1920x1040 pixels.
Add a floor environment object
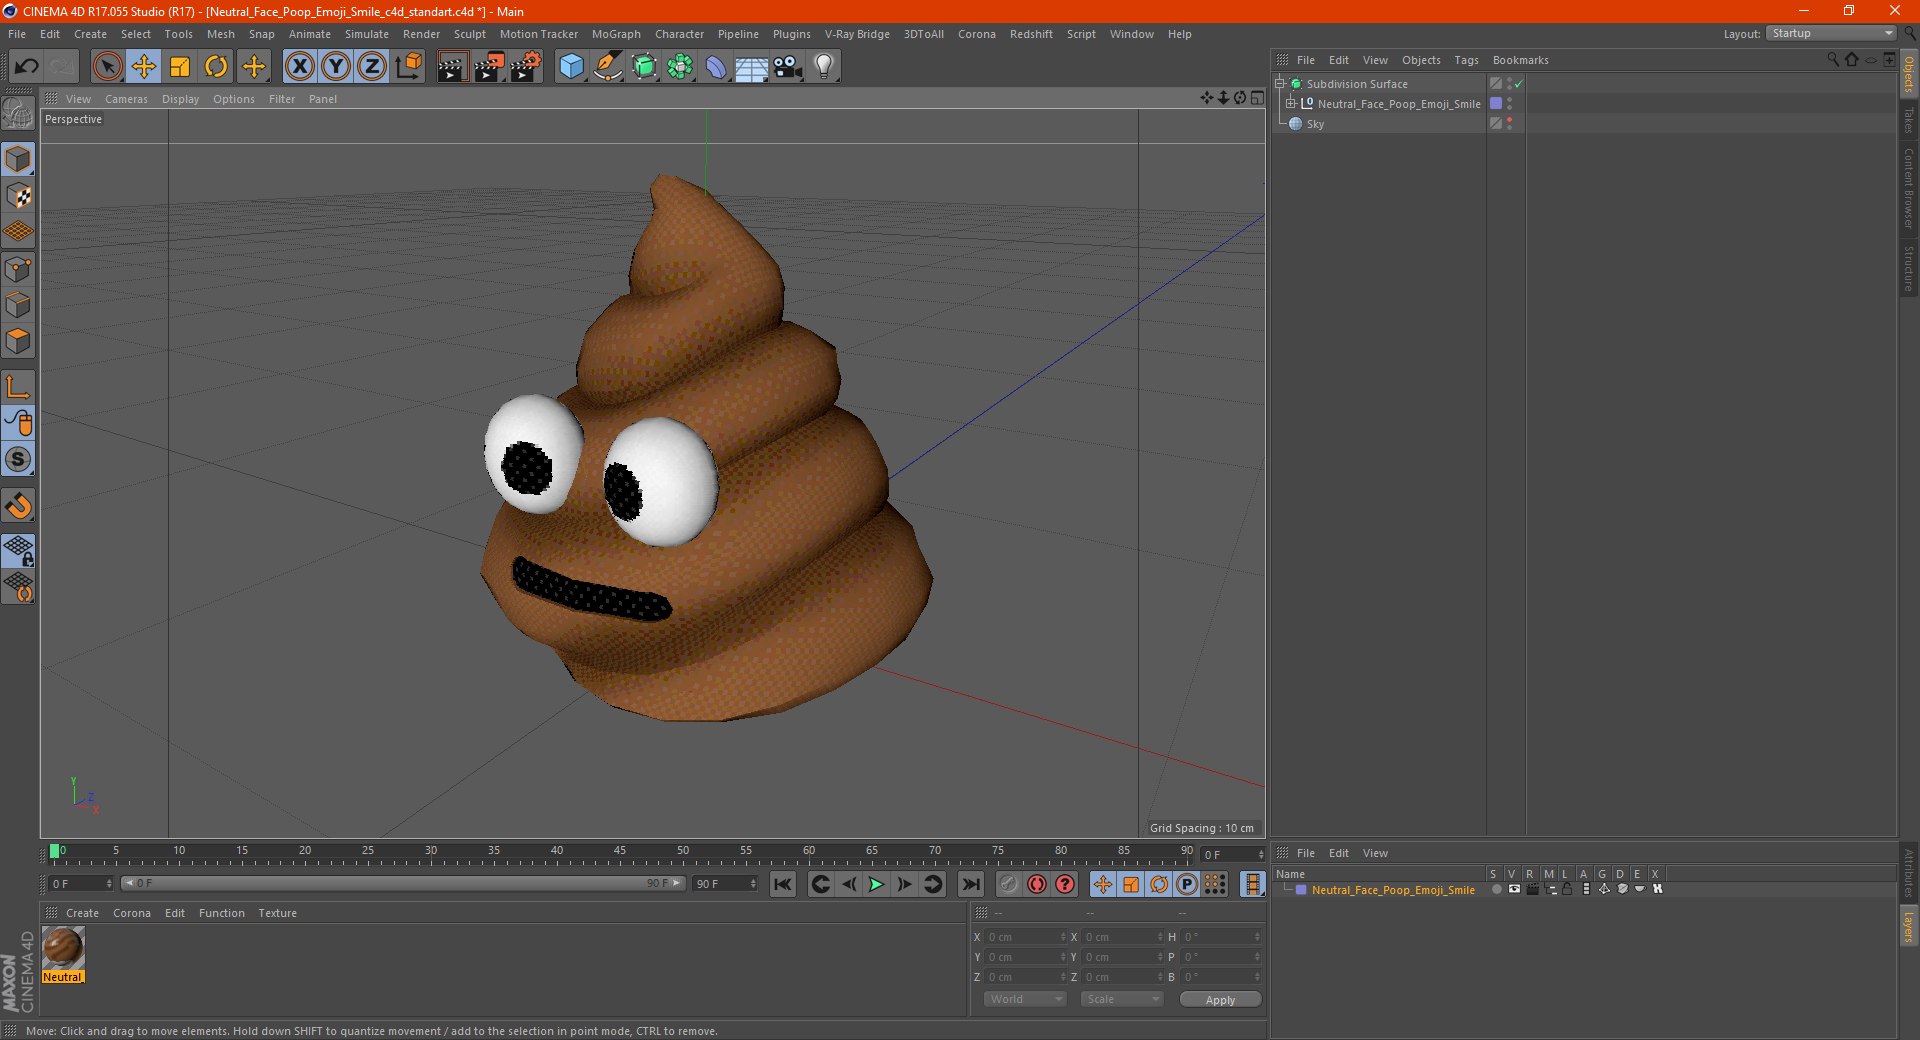coord(752,67)
